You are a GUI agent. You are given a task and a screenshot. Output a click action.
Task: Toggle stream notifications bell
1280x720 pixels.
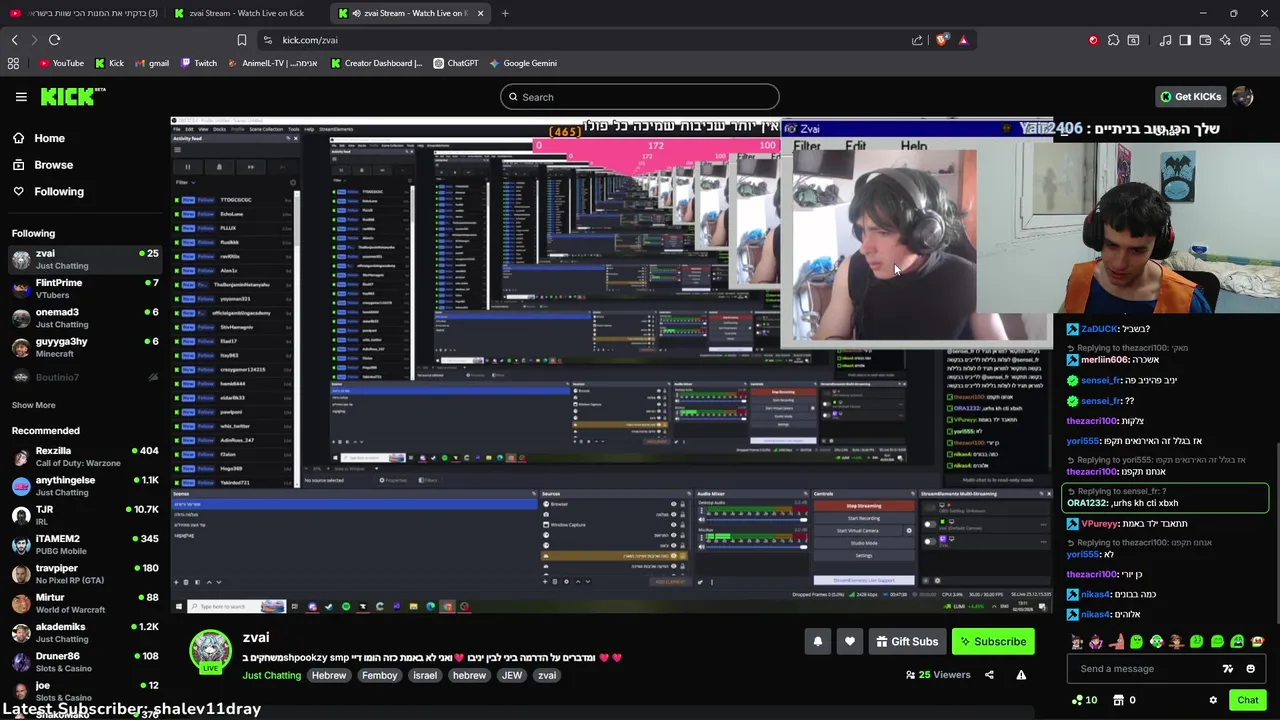coord(818,642)
